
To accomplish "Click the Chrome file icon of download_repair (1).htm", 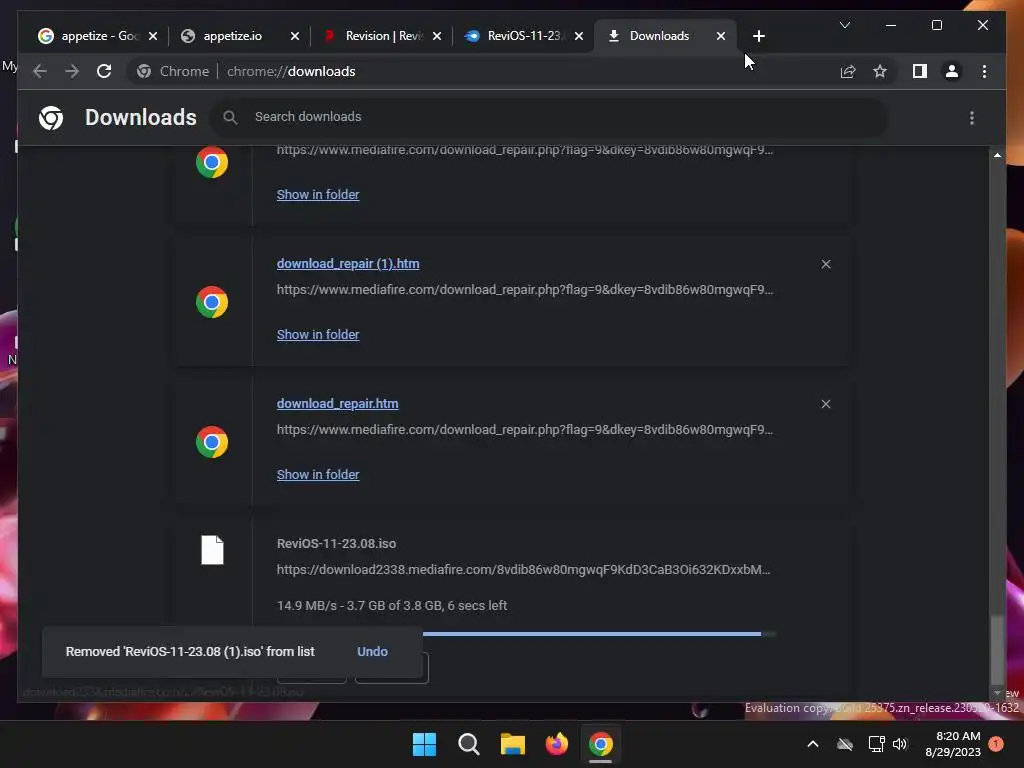I will [212, 302].
